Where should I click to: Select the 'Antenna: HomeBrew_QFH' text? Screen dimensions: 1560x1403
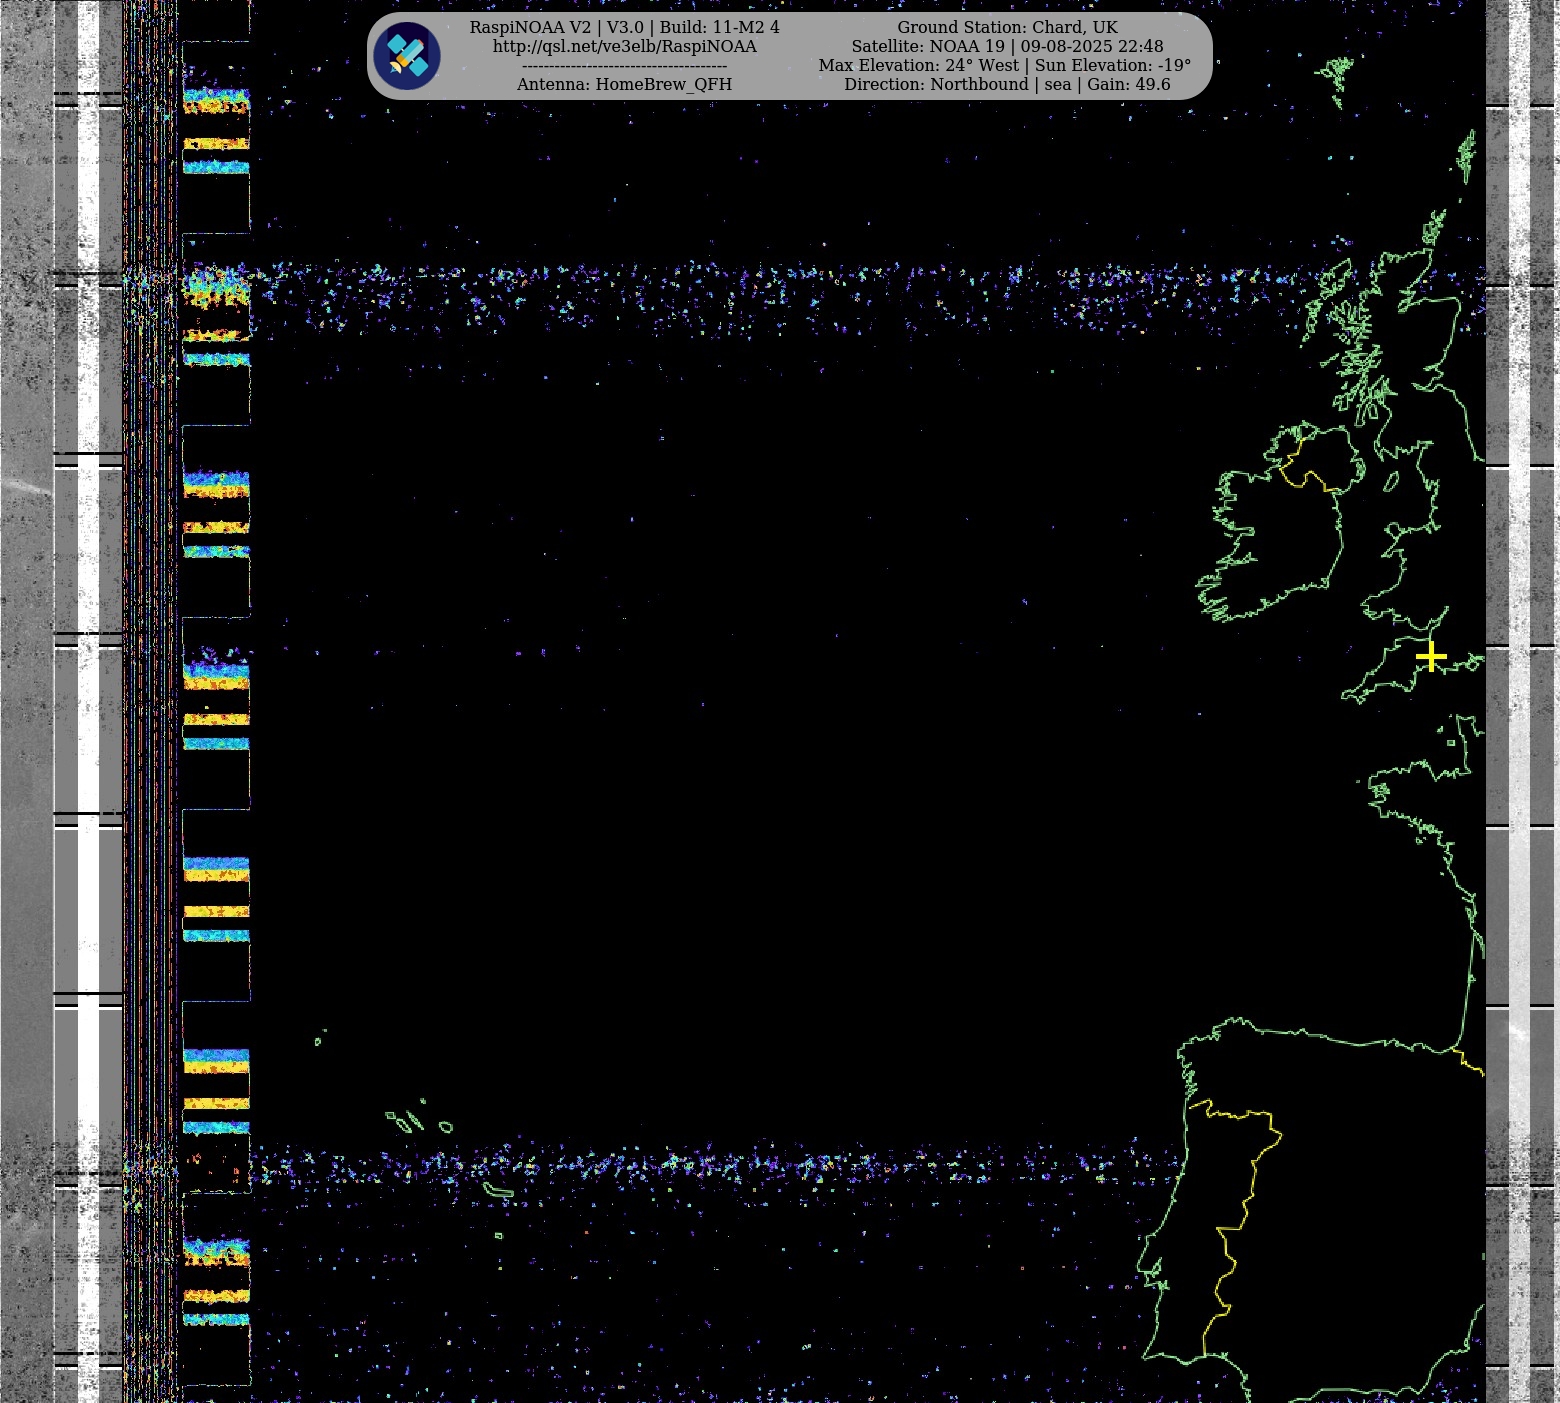pos(625,84)
